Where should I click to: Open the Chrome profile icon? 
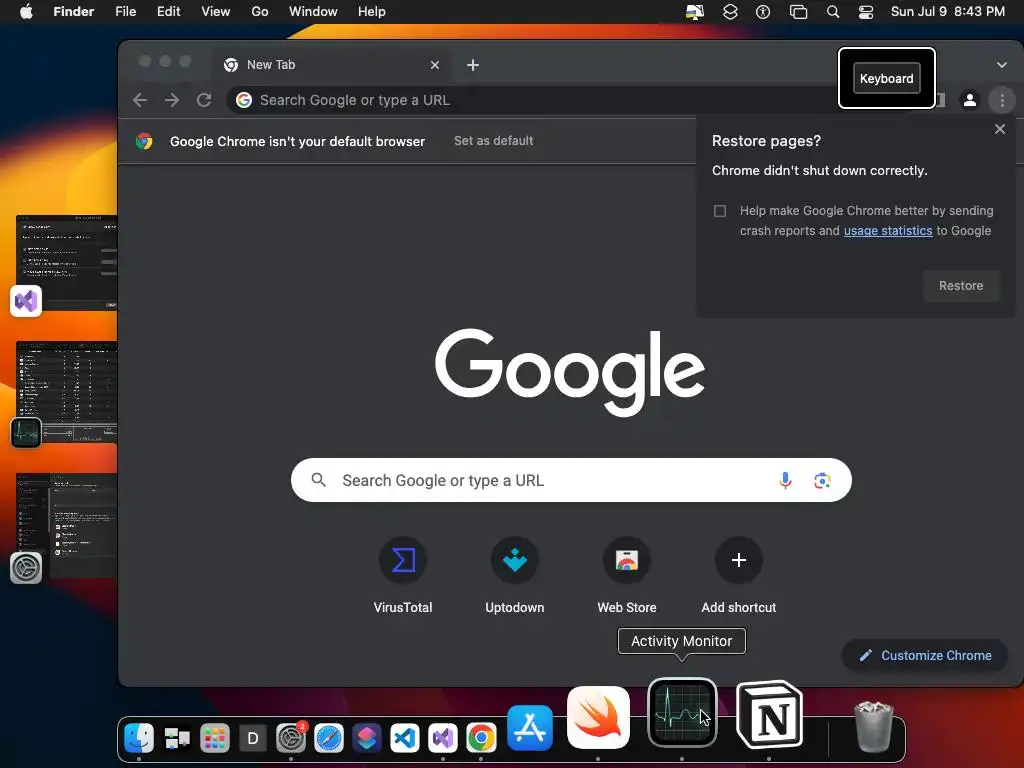click(x=970, y=100)
